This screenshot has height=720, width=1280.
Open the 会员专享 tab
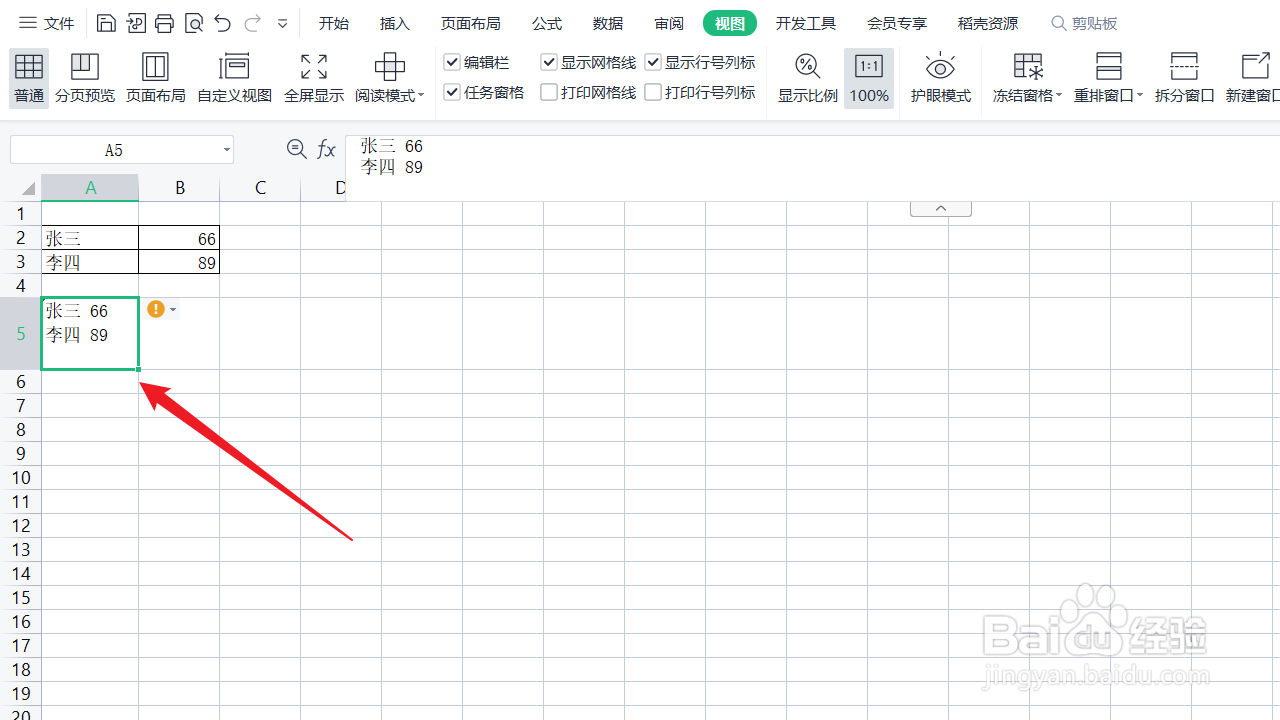click(x=897, y=23)
